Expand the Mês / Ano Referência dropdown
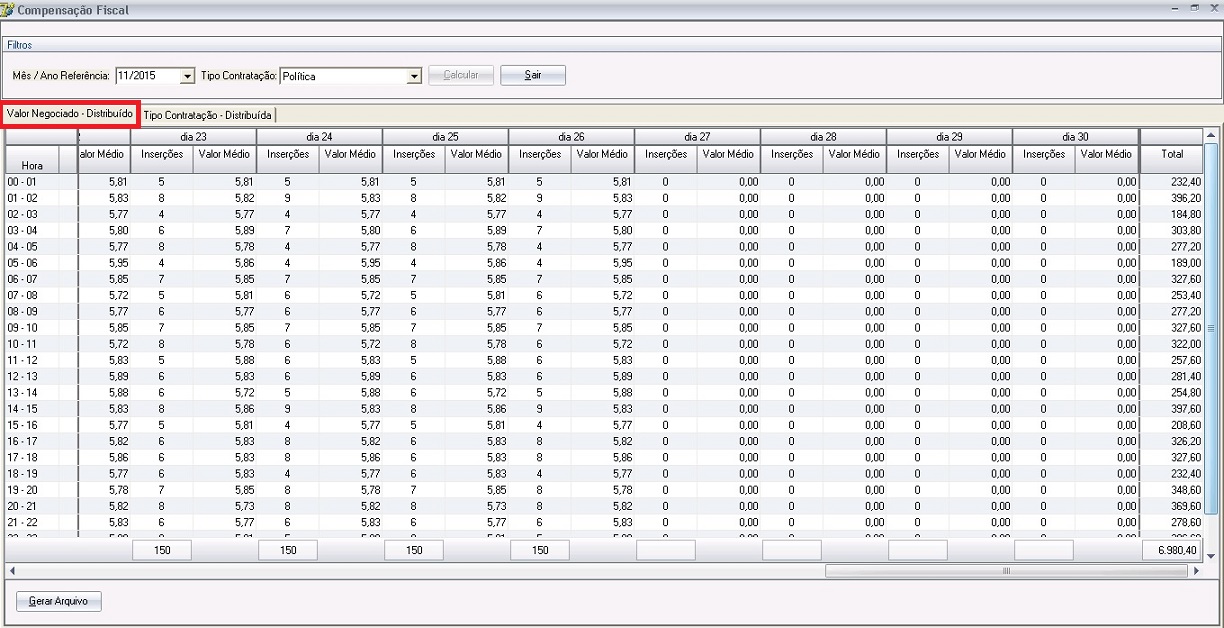This screenshot has width=1224, height=628. pyautogui.click(x=187, y=76)
